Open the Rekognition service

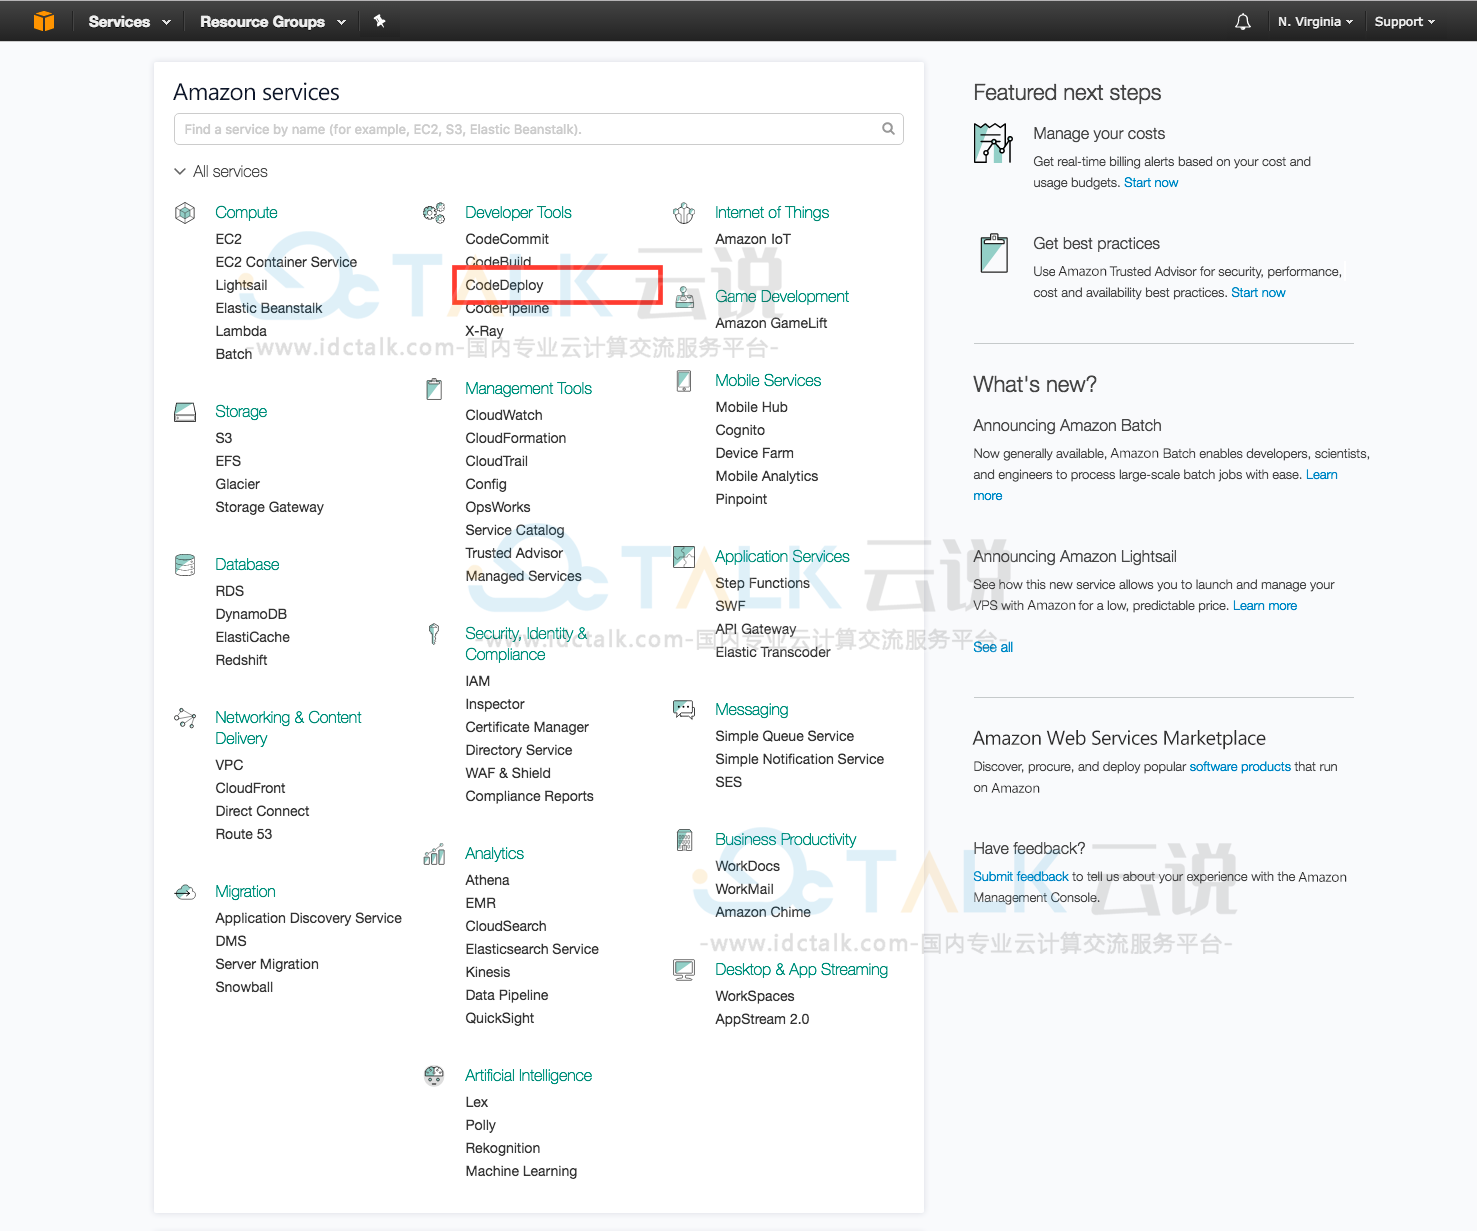click(x=503, y=1148)
